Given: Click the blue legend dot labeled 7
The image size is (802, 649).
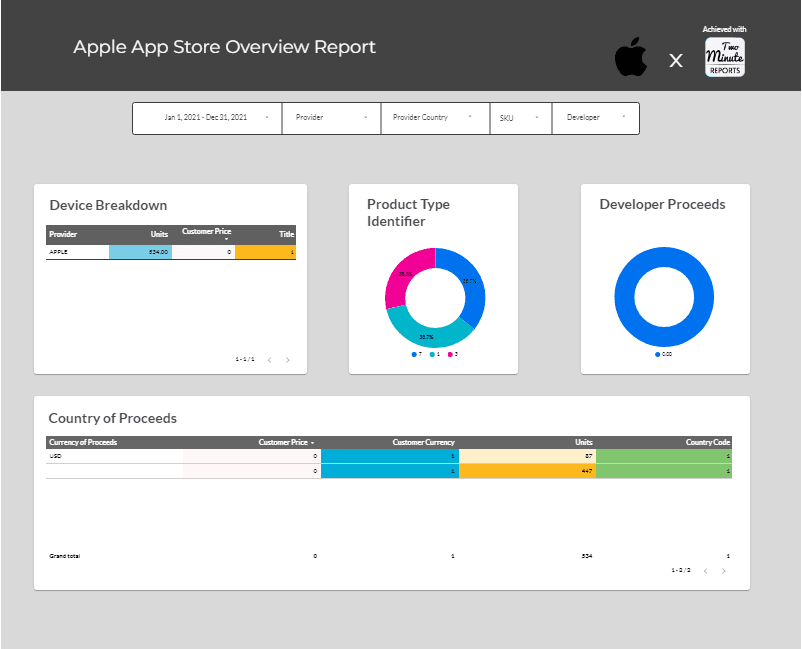Looking at the screenshot, I should click(x=416, y=354).
